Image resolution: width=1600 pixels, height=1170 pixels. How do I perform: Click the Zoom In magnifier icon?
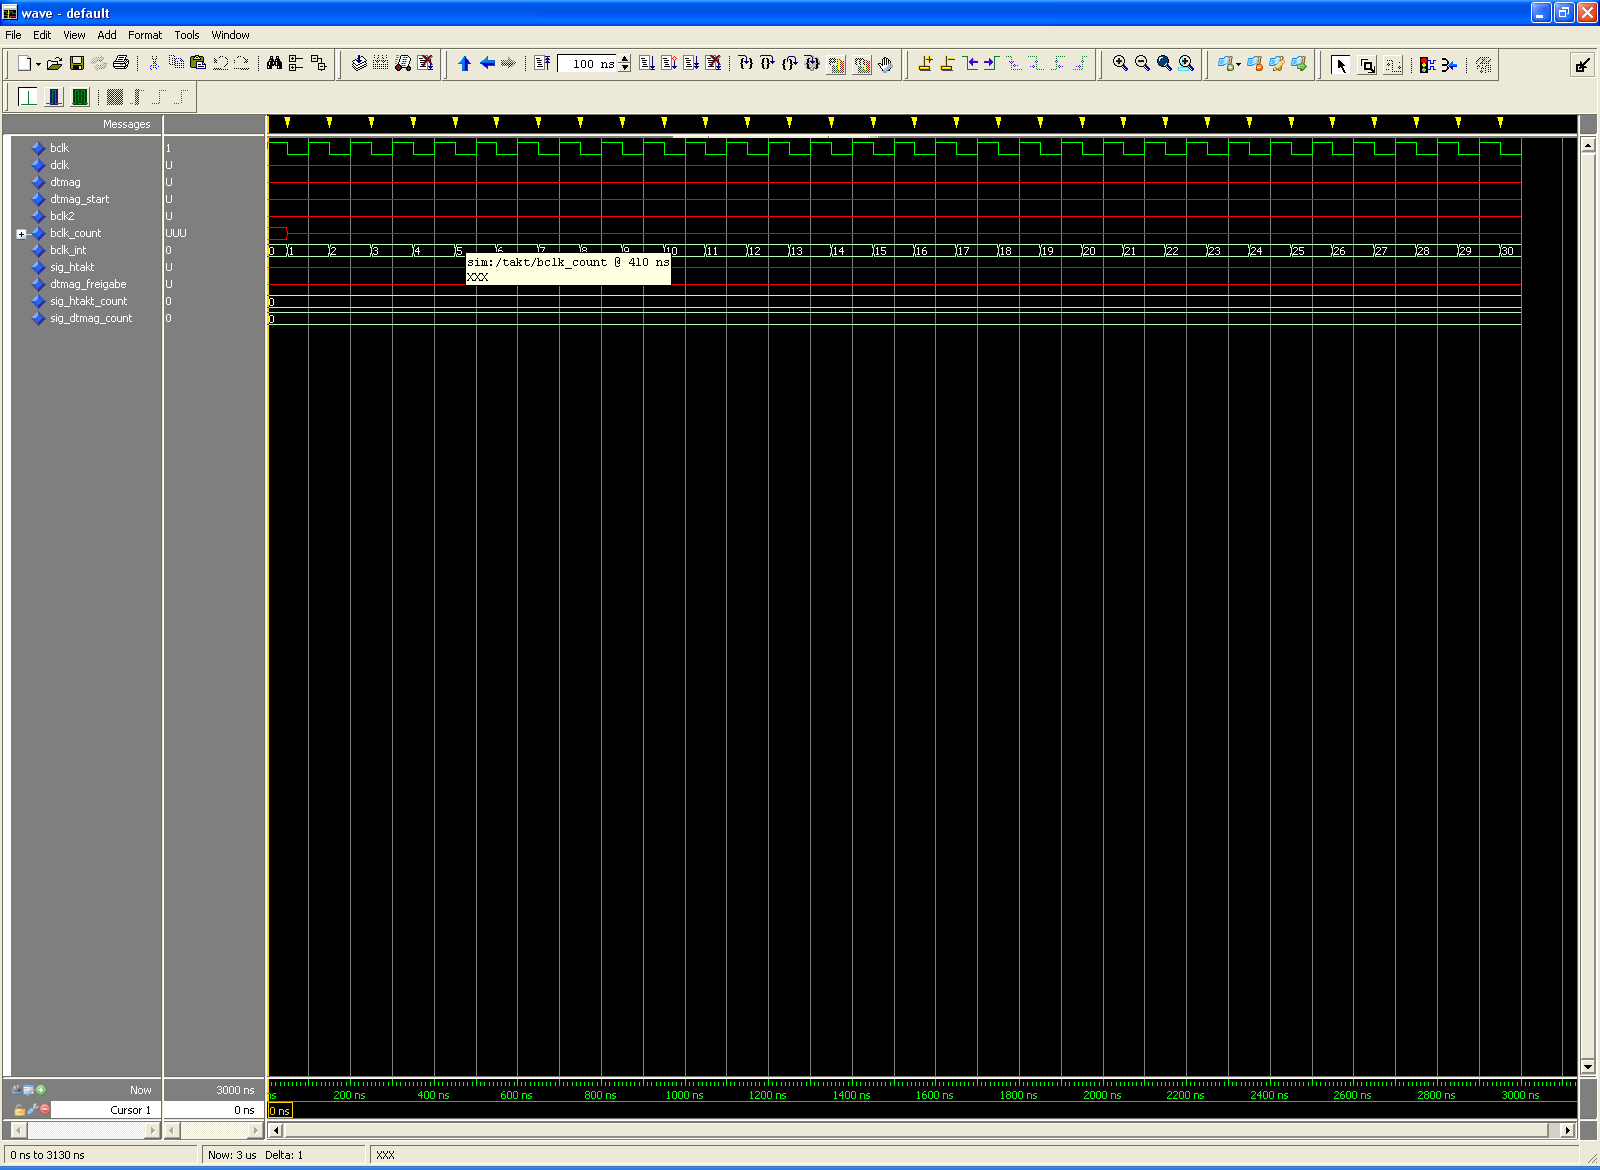[1120, 63]
